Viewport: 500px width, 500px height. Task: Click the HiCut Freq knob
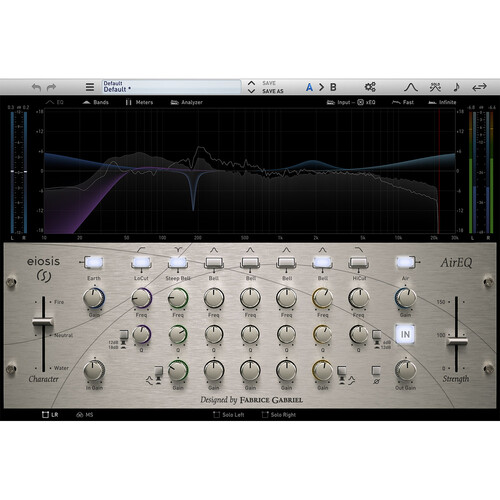tap(359, 298)
